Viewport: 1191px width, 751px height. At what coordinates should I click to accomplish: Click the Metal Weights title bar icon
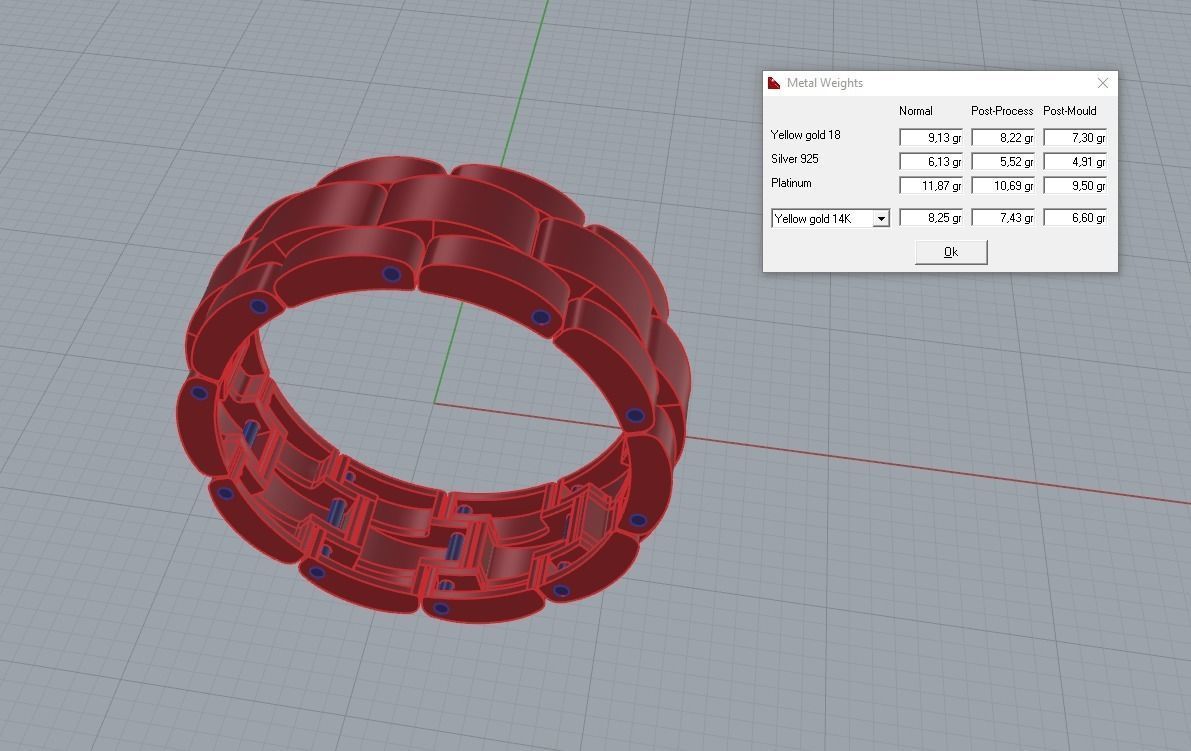point(774,83)
